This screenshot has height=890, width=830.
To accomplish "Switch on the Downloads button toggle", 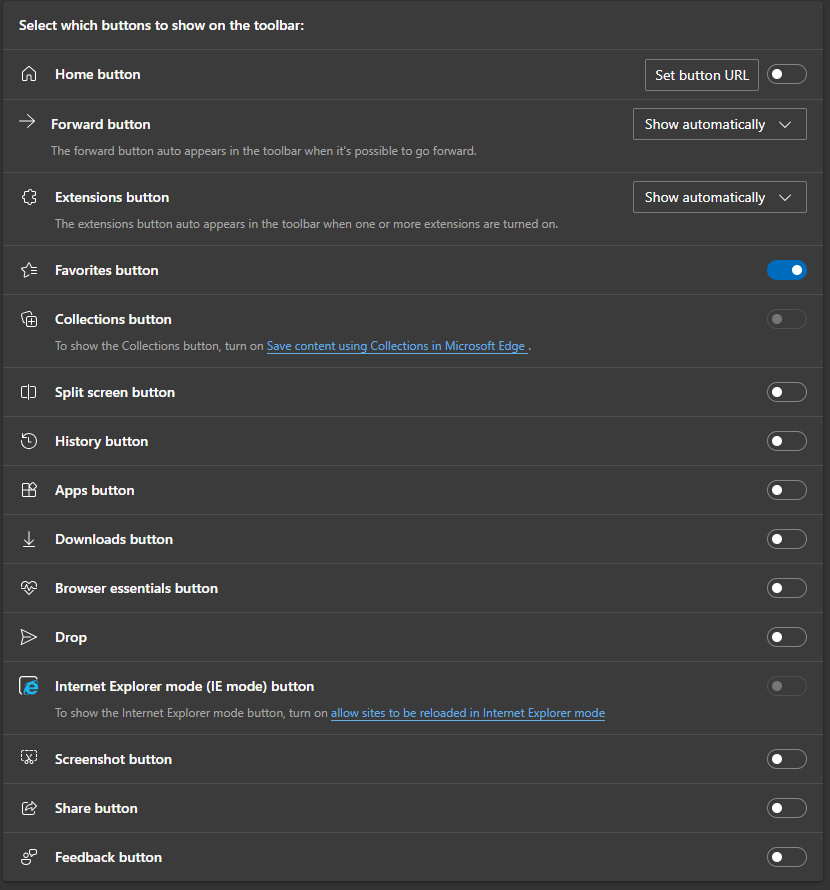I will (x=786, y=539).
